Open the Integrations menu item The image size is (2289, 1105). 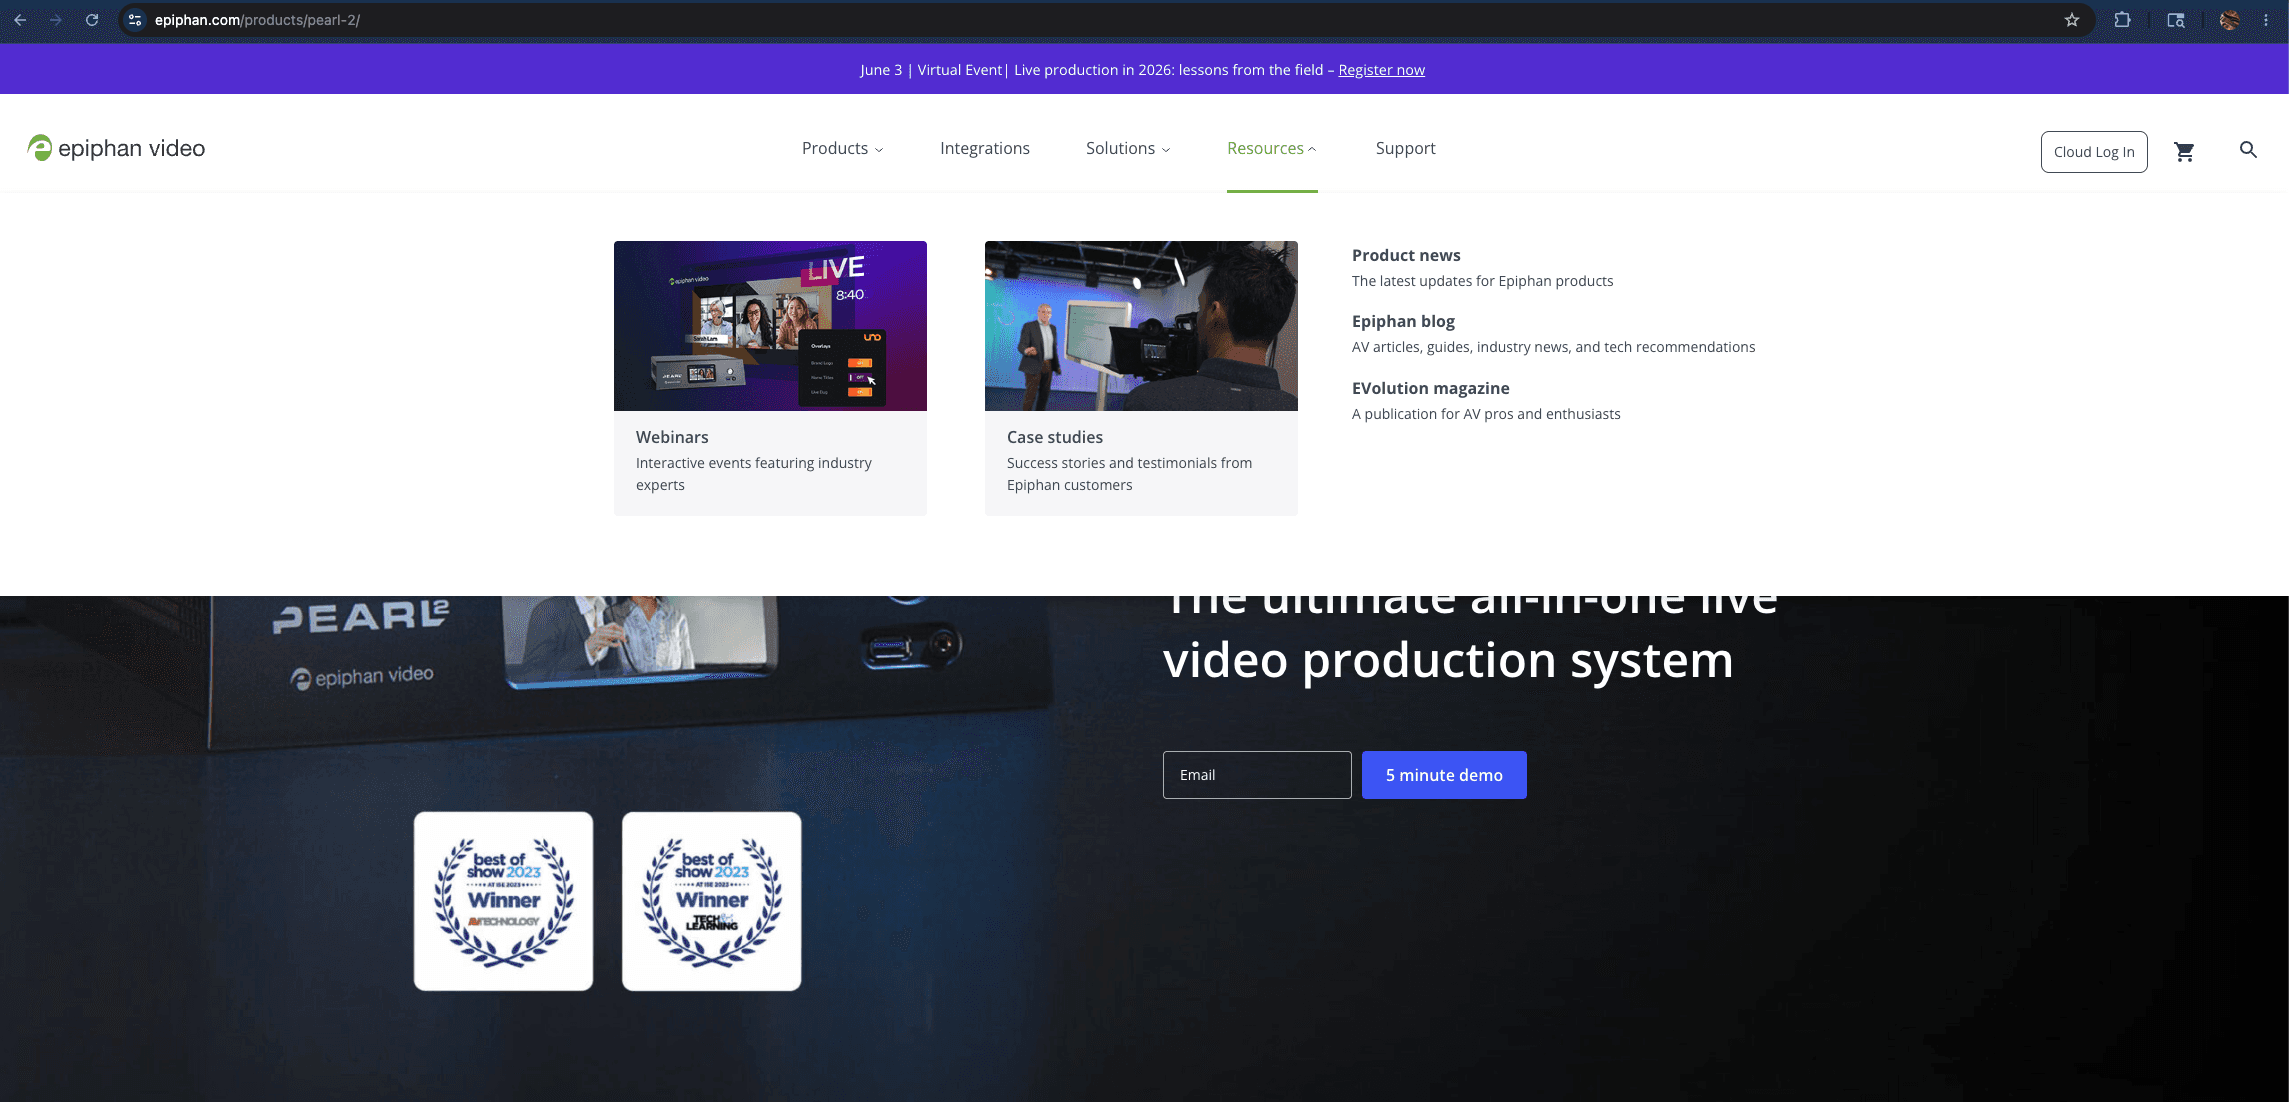point(985,148)
